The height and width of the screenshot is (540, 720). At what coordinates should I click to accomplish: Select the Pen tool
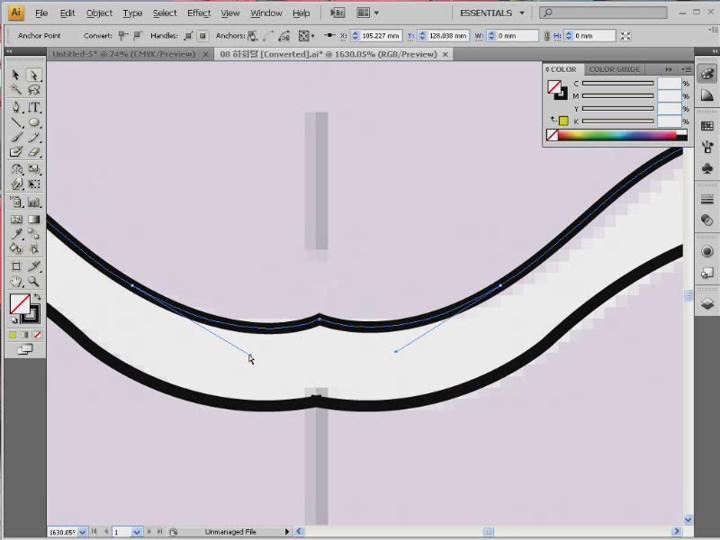click(16, 107)
